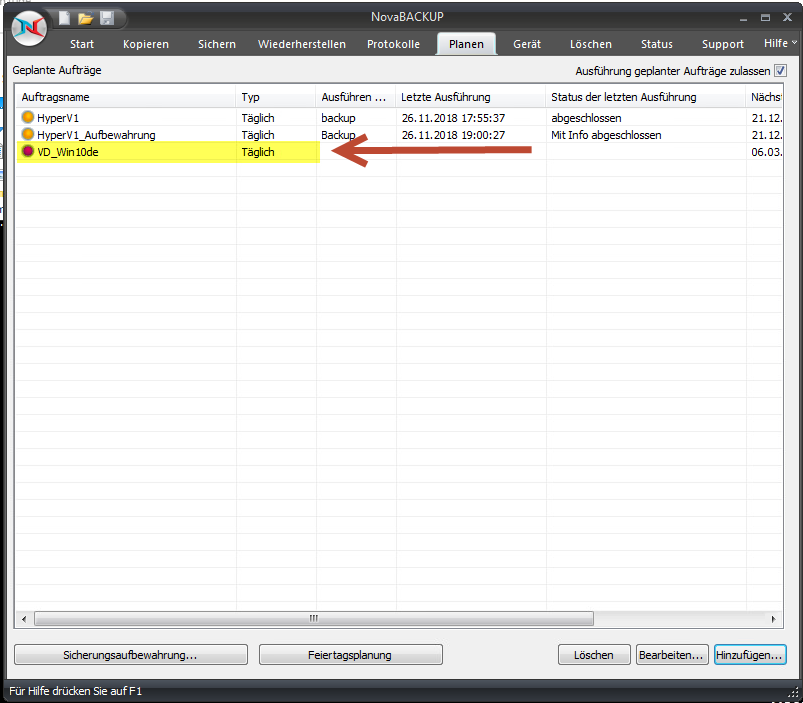Click the lowercase 'backup' cell of HyperV1
The height and width of the screenshot is (703, 803).
pos(338,118)
